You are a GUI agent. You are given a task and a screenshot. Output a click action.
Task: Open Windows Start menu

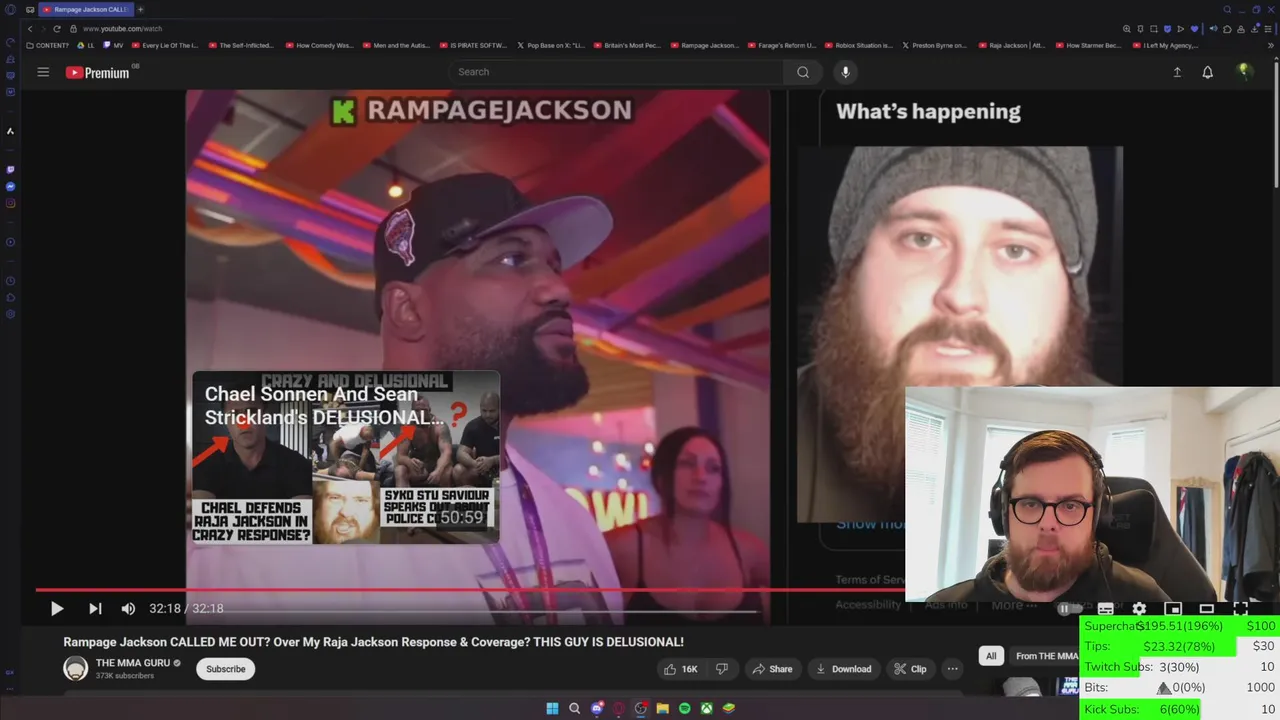552,708
